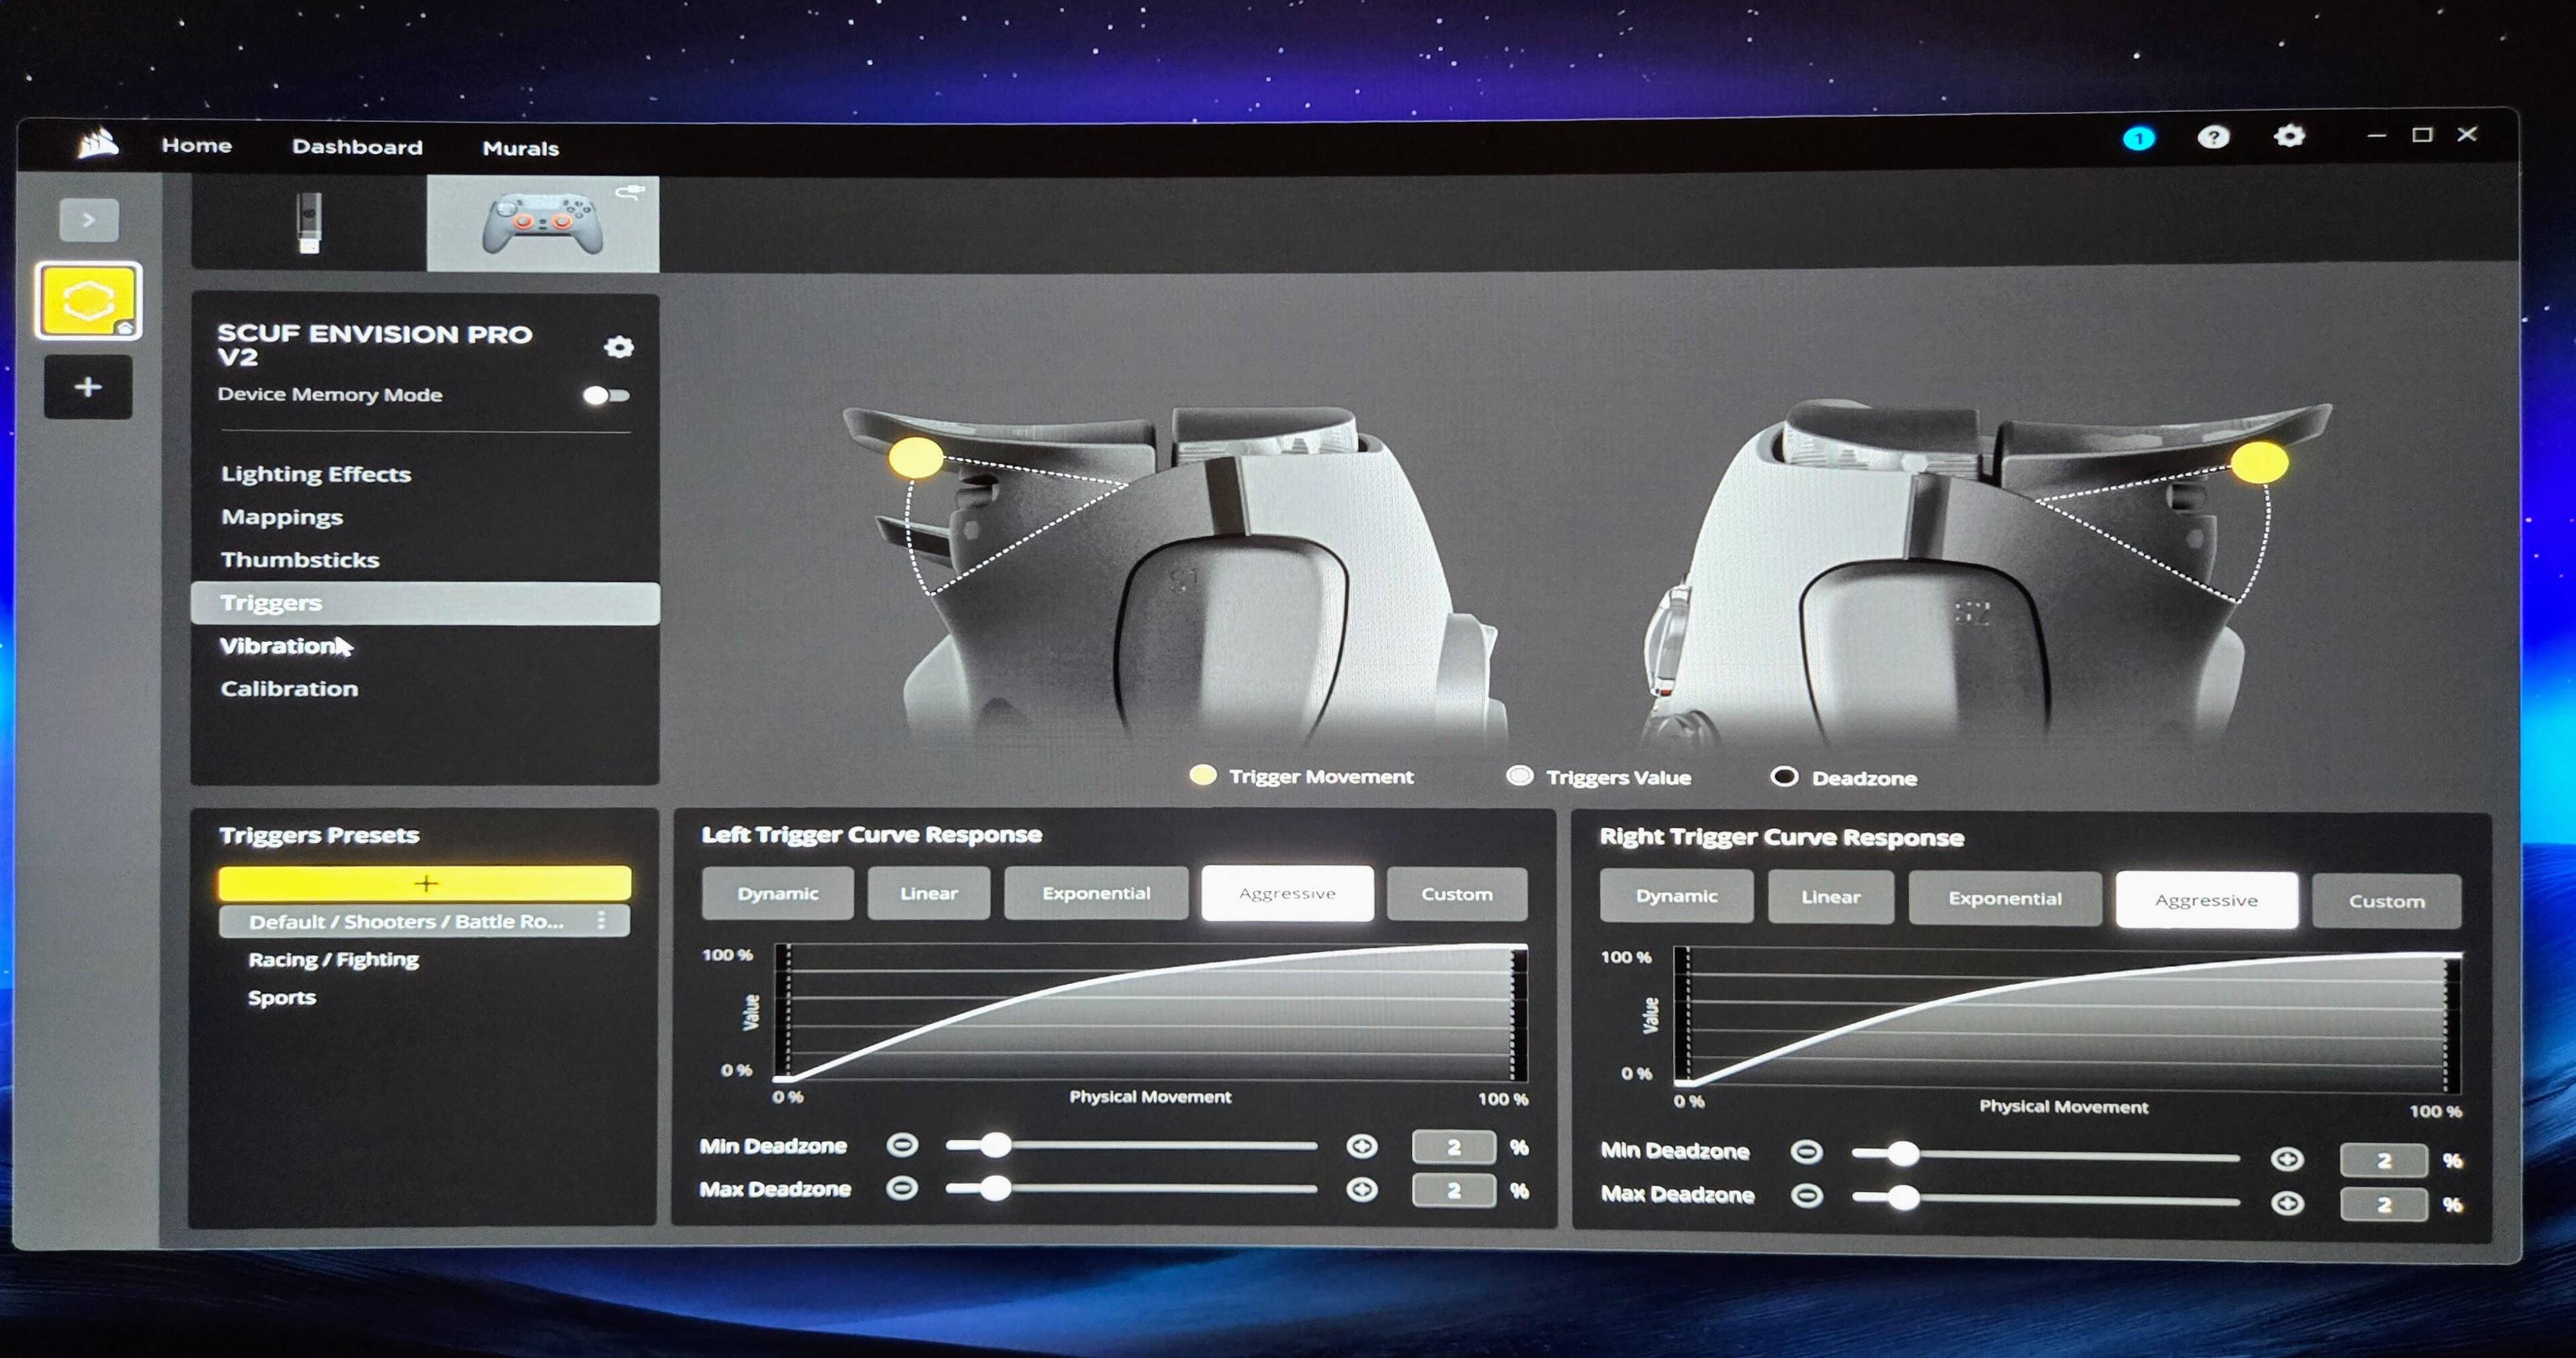Open the help question mark icon

click(2212, 137)
